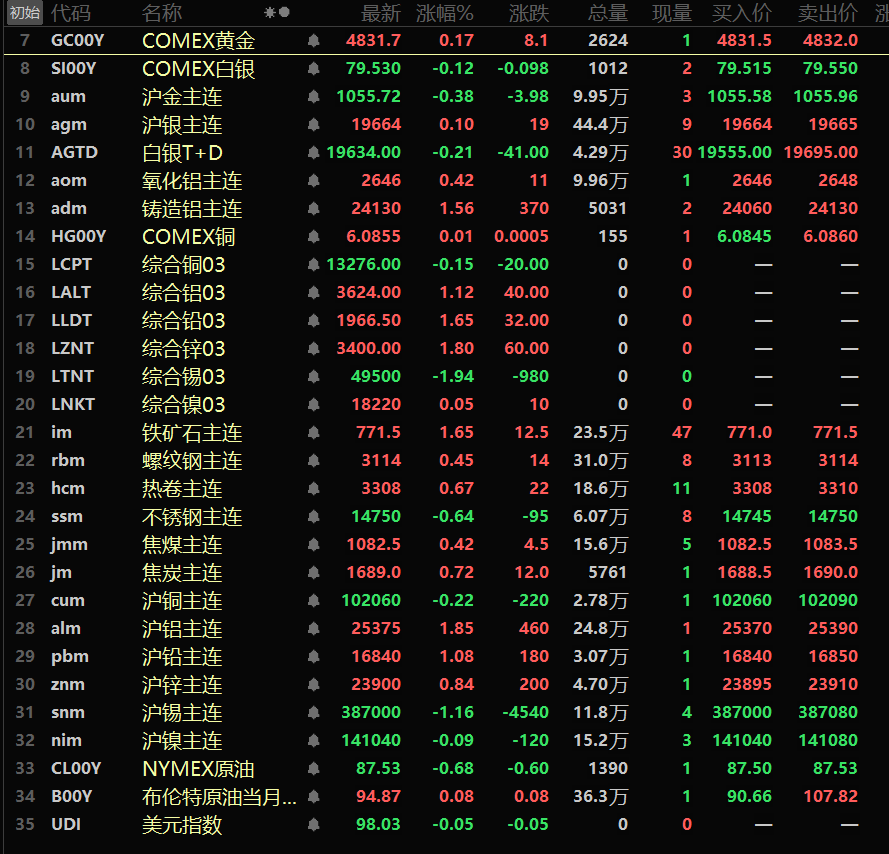Toggle alert bell for 螺纹钢主连
Screen dimensions: 889x854
pos(314,461)
